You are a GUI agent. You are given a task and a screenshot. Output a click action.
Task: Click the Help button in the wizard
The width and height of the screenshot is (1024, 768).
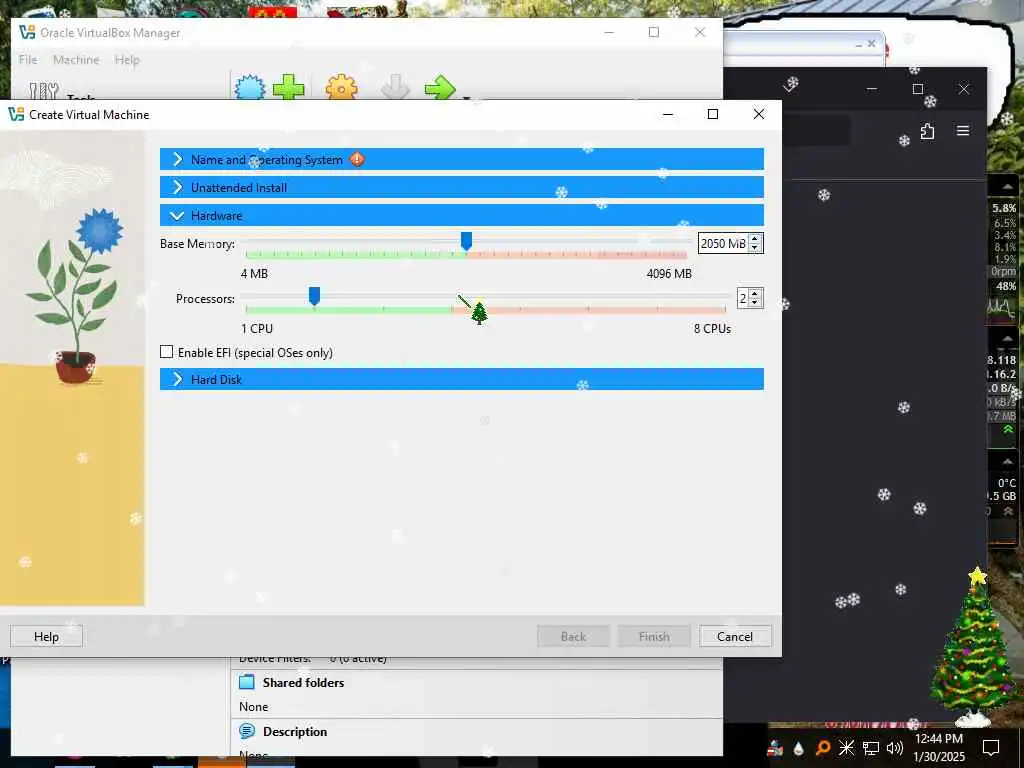[46, 636]
